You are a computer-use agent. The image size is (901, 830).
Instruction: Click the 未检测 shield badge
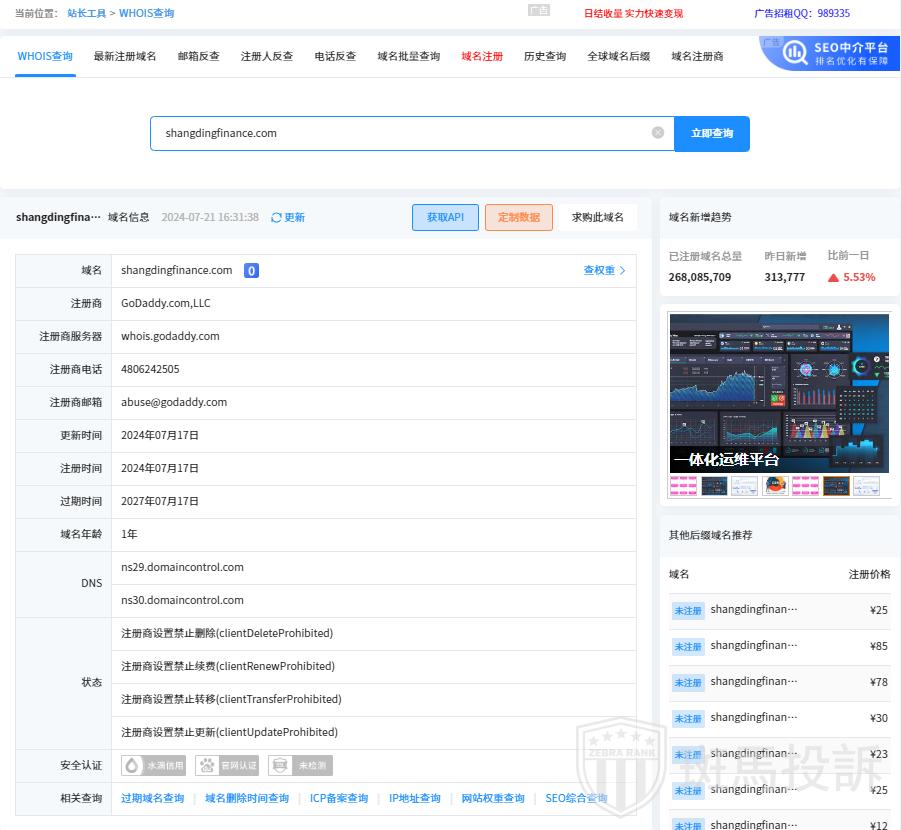pyautogui.click(x=300, y=766)
